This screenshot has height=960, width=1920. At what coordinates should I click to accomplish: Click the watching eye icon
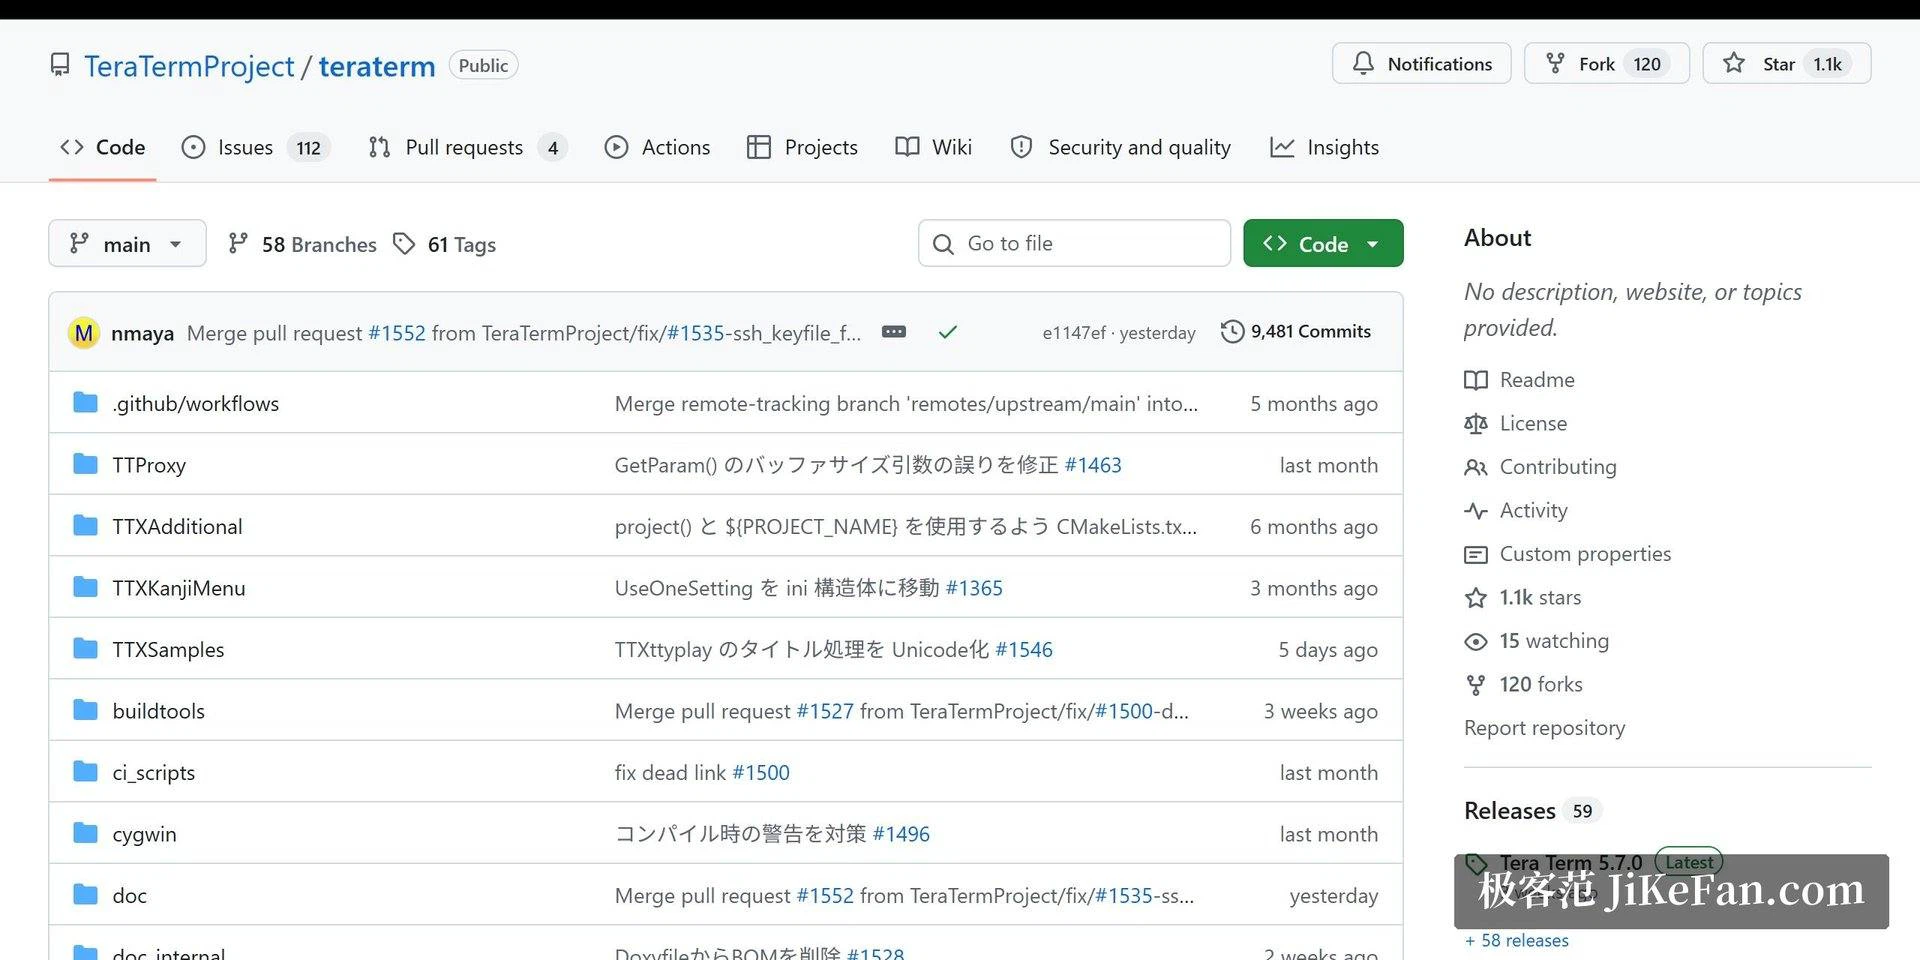[1476, 641]
